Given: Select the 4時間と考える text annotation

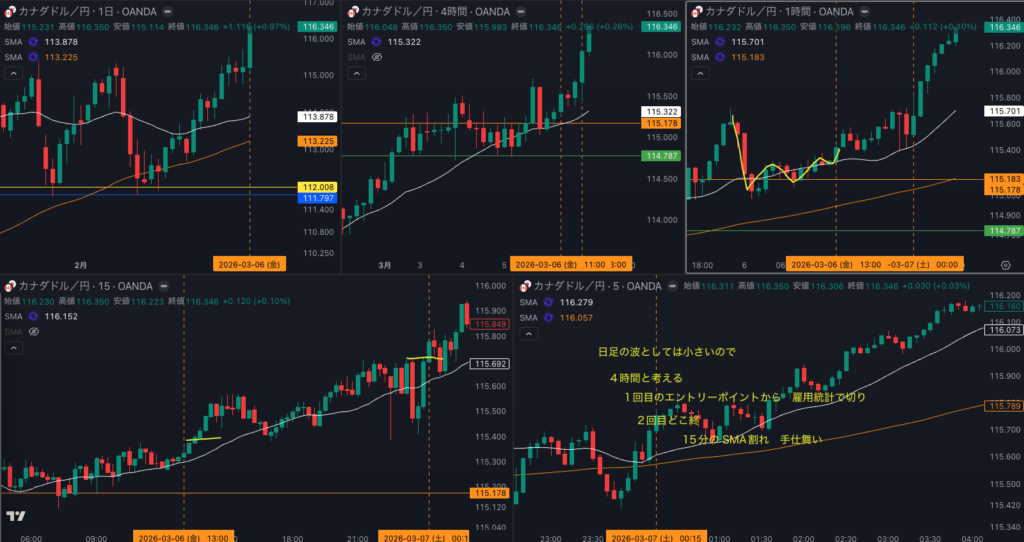Looking at the screenshot, I should pyautogui.click(x=646, y=379).
